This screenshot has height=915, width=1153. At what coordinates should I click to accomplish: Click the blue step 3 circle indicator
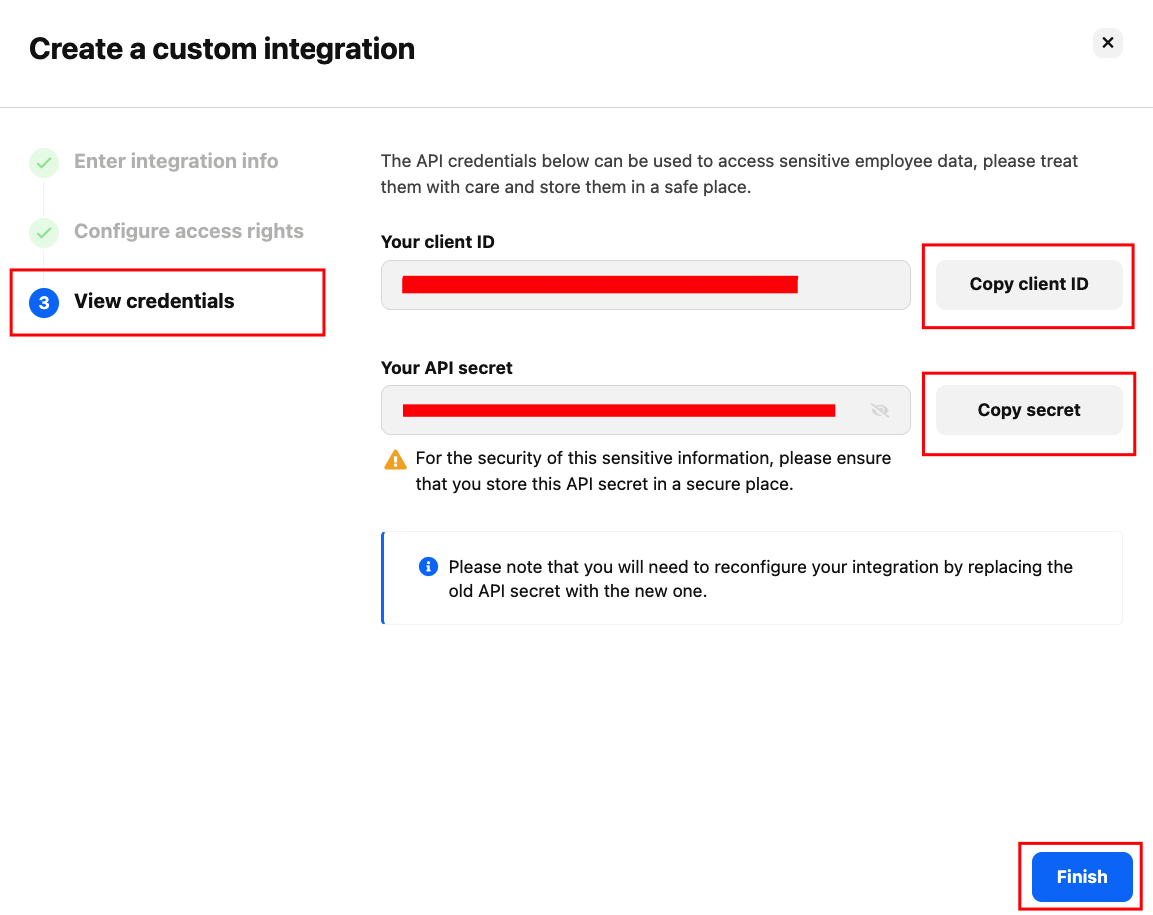[x=44, y=301]
